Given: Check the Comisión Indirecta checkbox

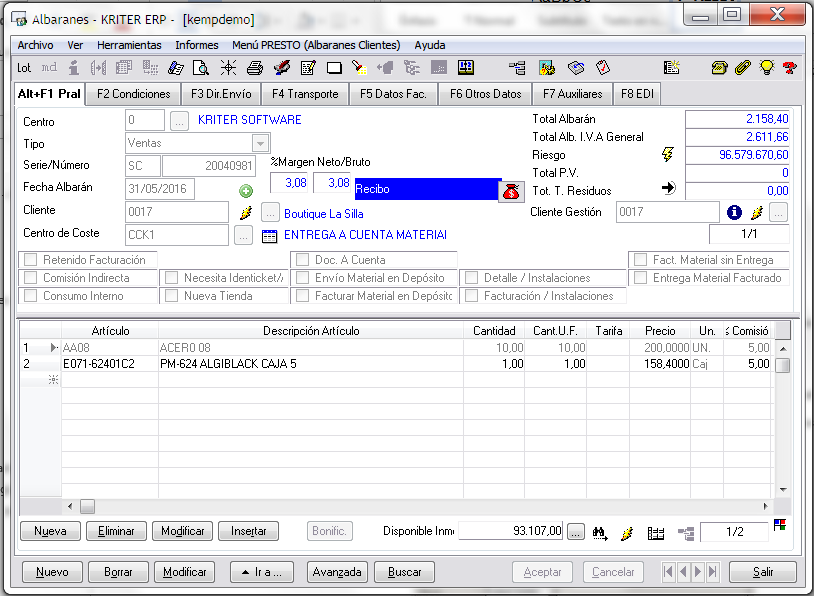Looking at the screenshot, I should [31, 278].
